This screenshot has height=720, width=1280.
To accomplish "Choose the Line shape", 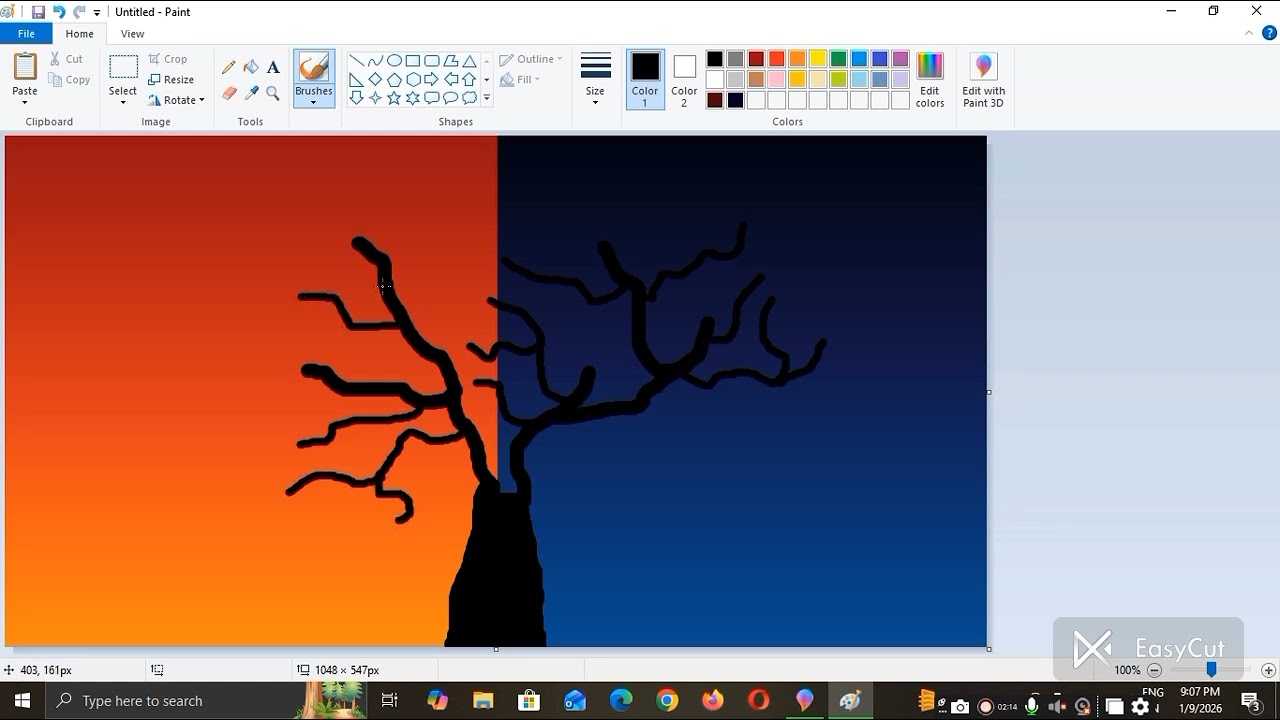I will [x=356, y=61].
